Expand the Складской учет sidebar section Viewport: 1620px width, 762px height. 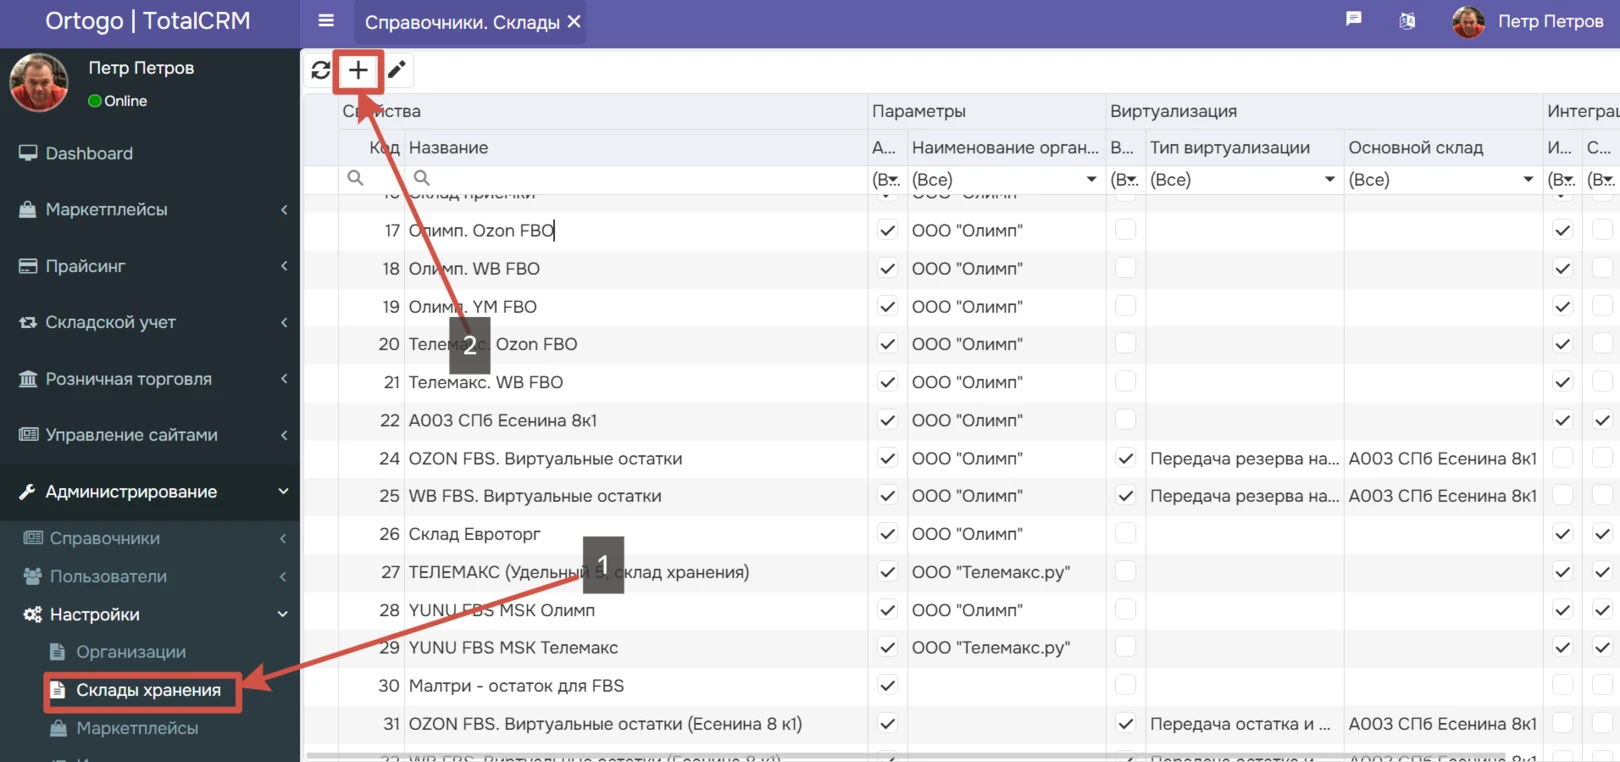(x=284, y=322)
